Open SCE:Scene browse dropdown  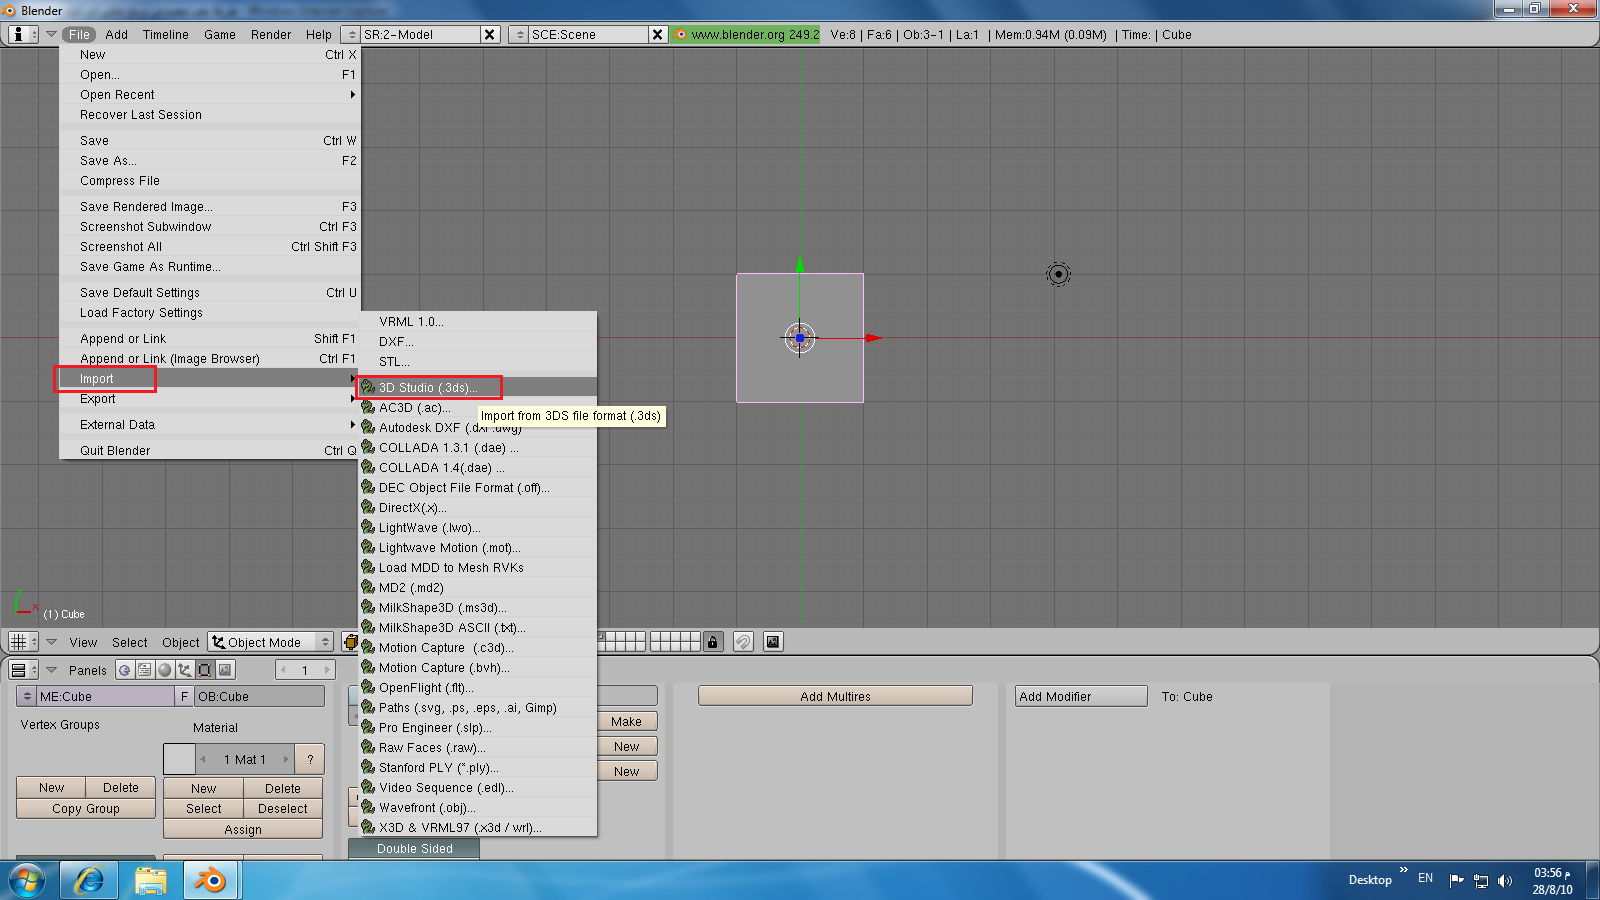click(519, 34)
